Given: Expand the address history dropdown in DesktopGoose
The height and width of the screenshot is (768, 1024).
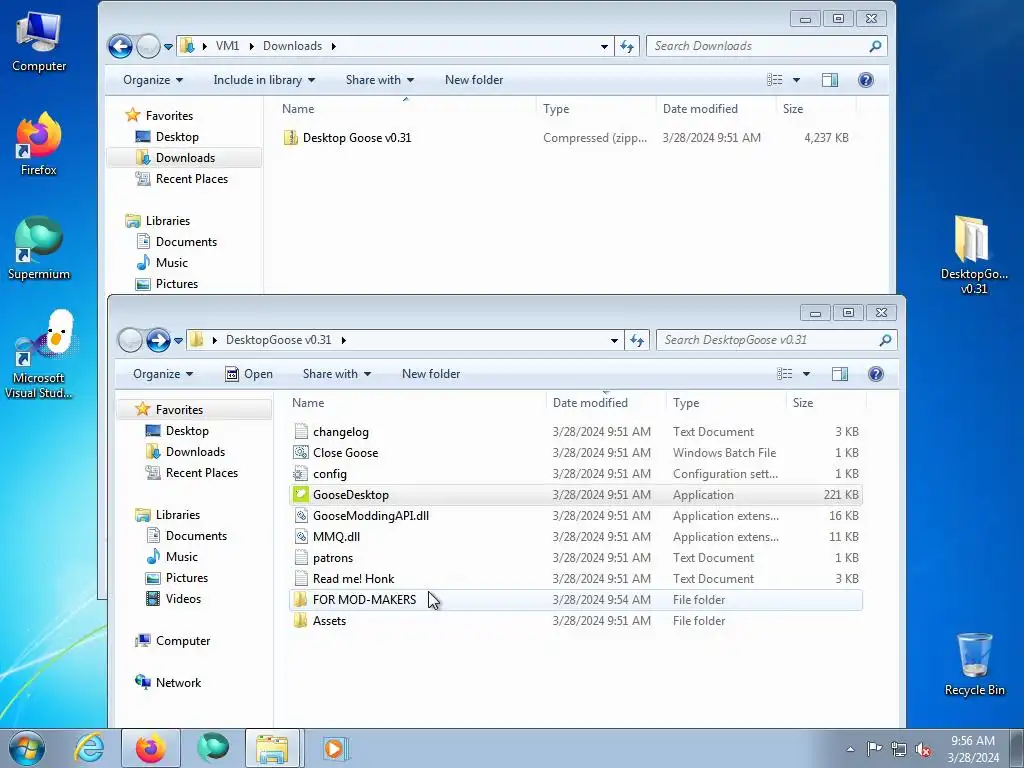Looking at the screenshot, I should 614,340.
